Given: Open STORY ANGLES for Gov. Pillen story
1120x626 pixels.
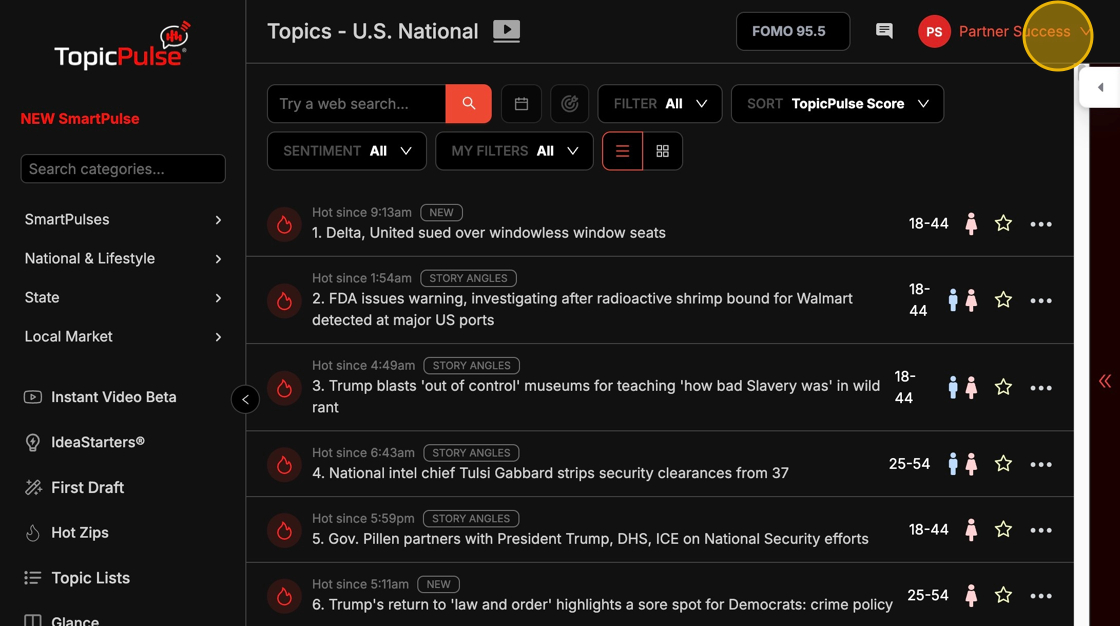Looking at the screenshot, I should 471,518.
